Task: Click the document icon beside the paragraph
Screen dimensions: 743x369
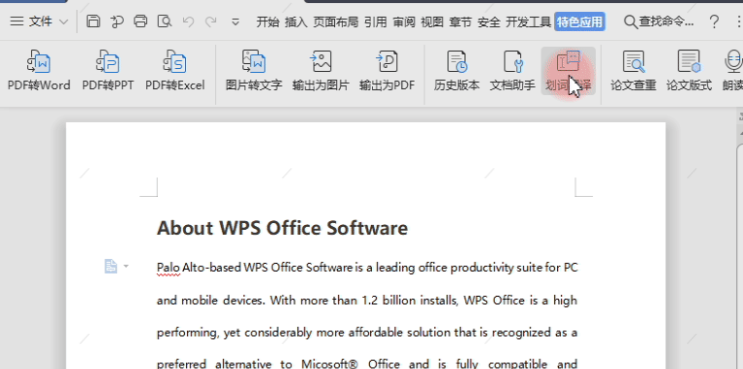Action: 110,266
